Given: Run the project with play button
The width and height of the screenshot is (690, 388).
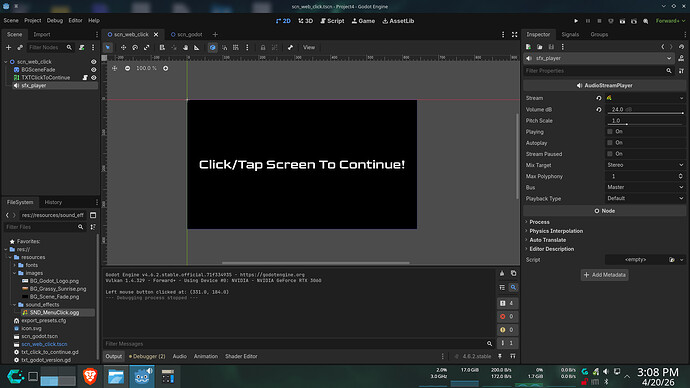Looking at the screenshot, I should coord(576,21).
